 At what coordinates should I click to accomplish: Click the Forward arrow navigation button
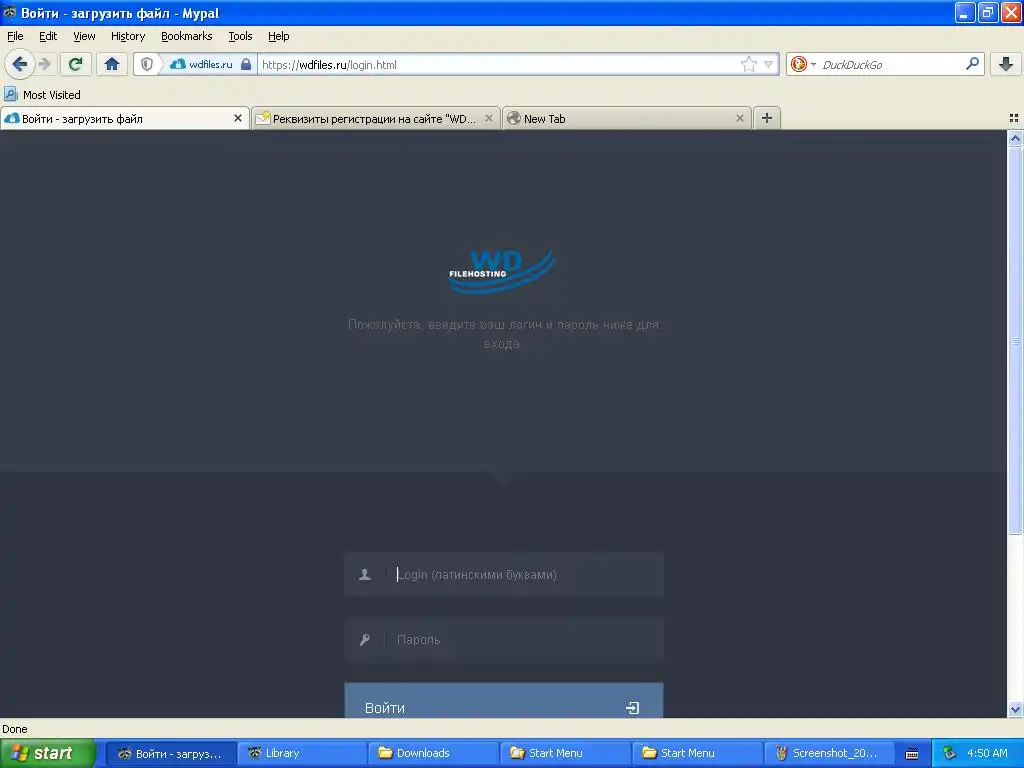44,64
